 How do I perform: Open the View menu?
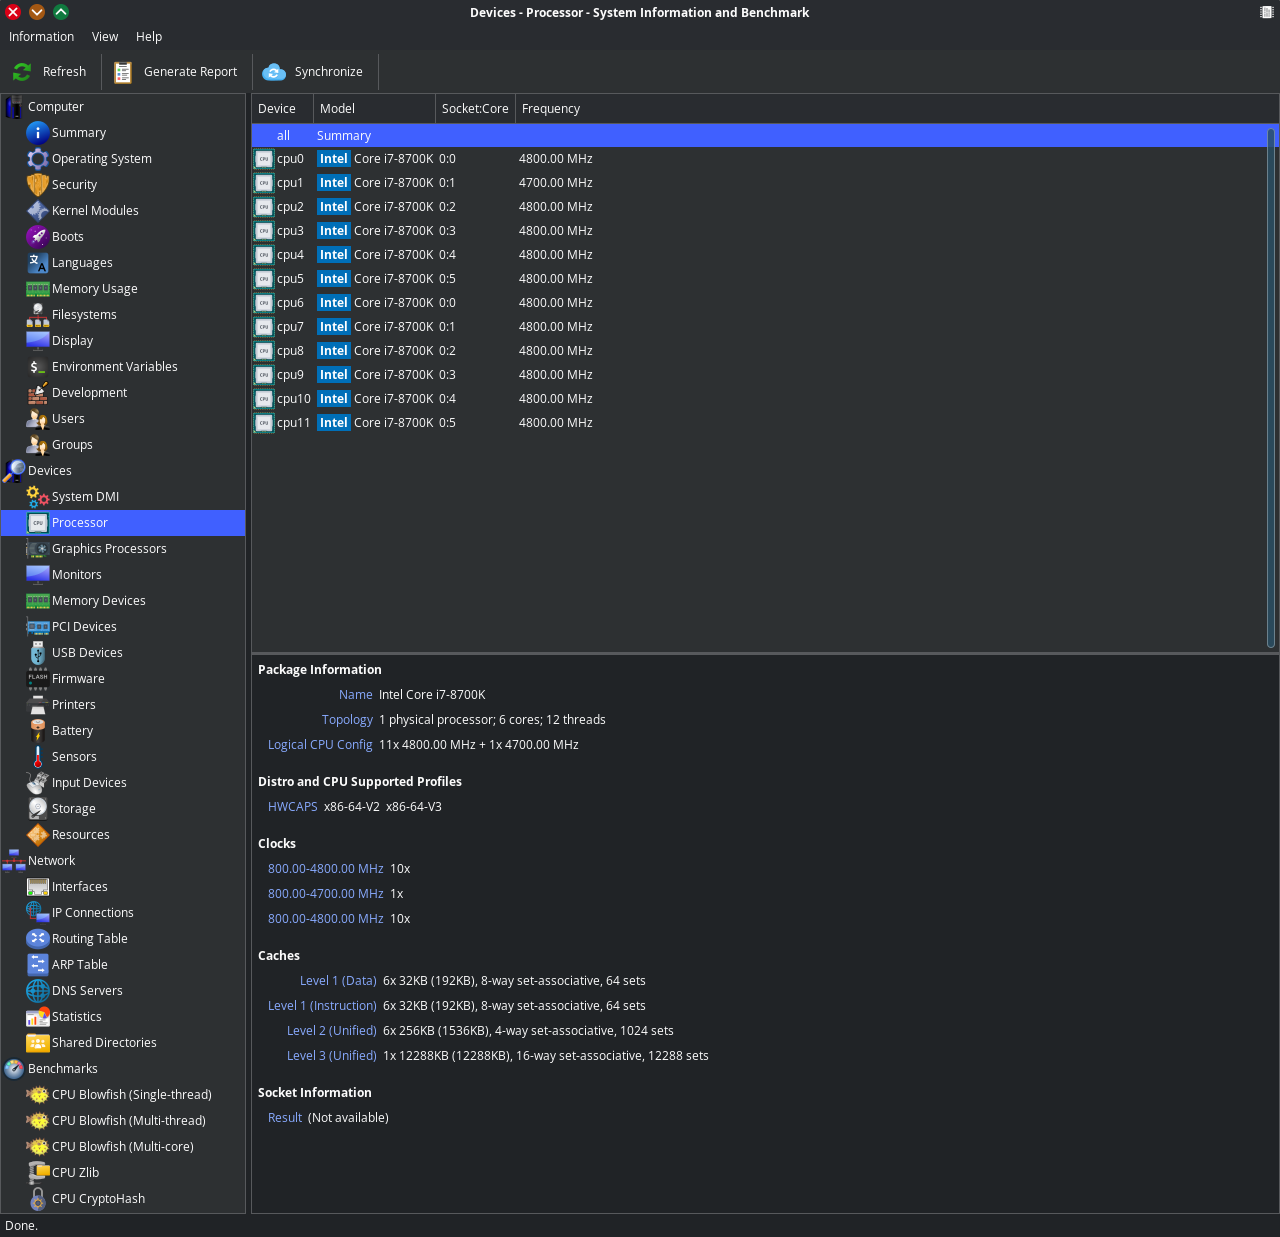(105, 37)
